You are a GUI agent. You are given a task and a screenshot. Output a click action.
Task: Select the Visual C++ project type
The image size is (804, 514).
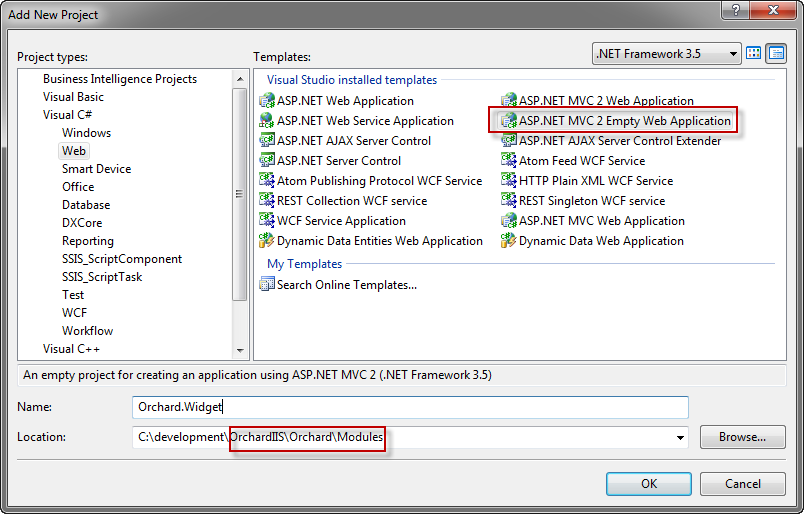[x=71, y=349]
